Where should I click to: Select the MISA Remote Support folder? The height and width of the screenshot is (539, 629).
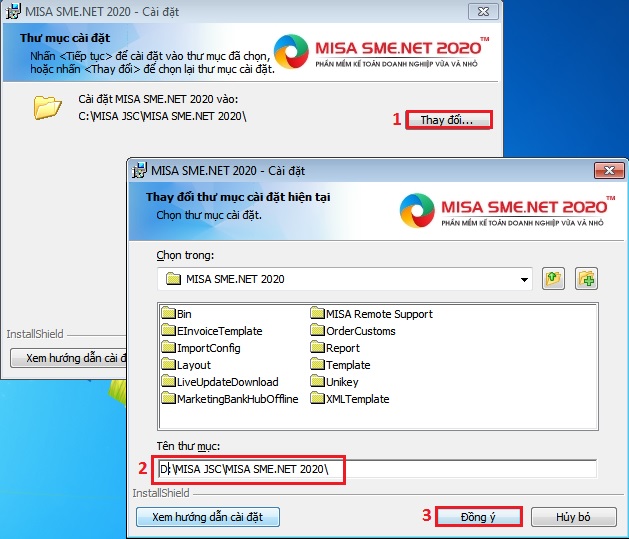point(372,314)
